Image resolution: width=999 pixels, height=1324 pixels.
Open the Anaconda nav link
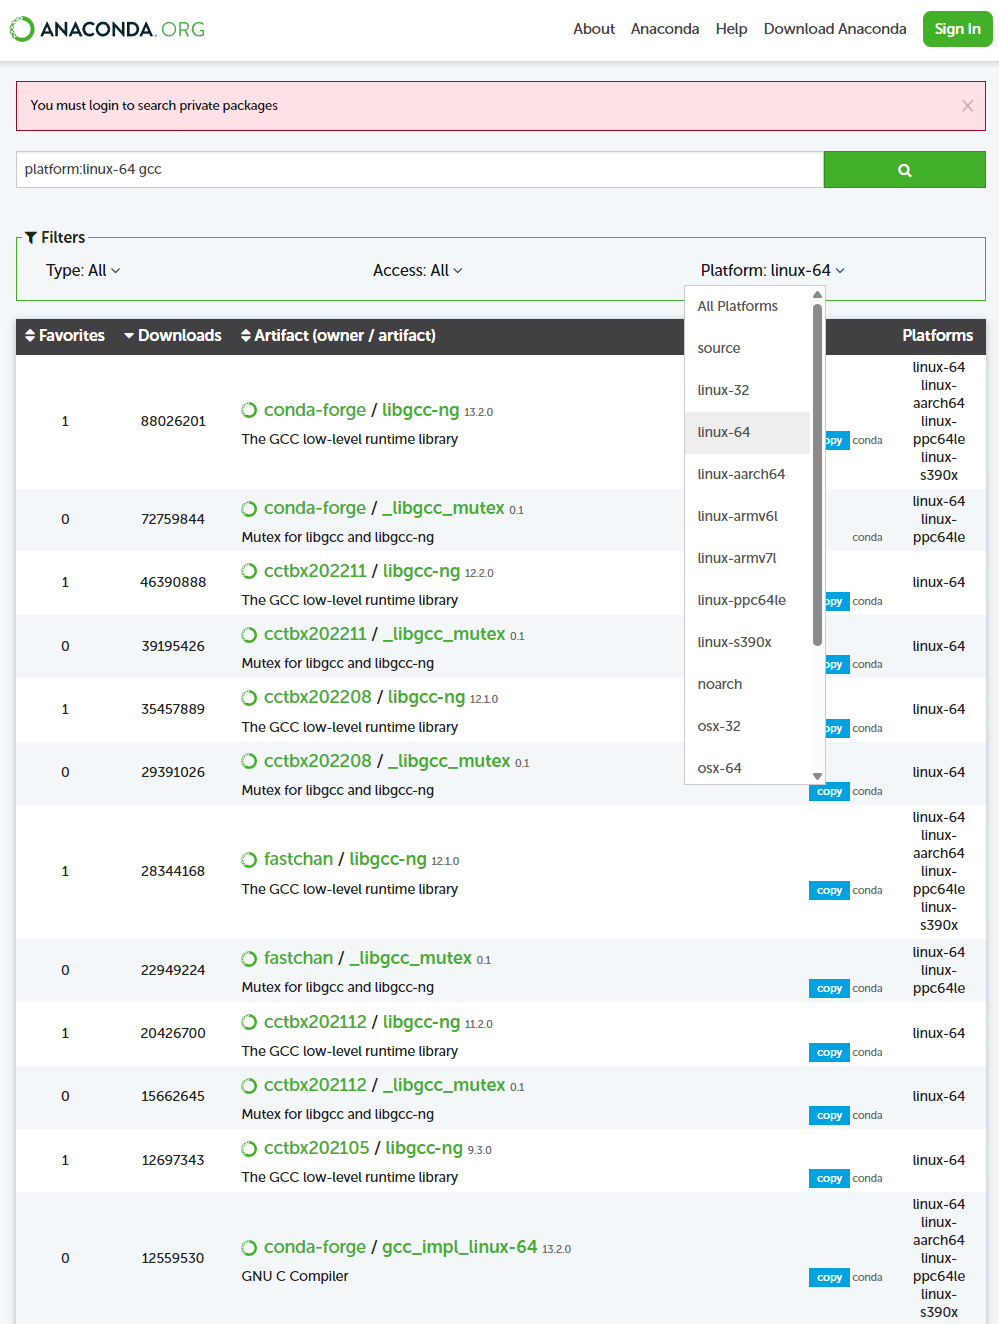(x=665, y=29)
